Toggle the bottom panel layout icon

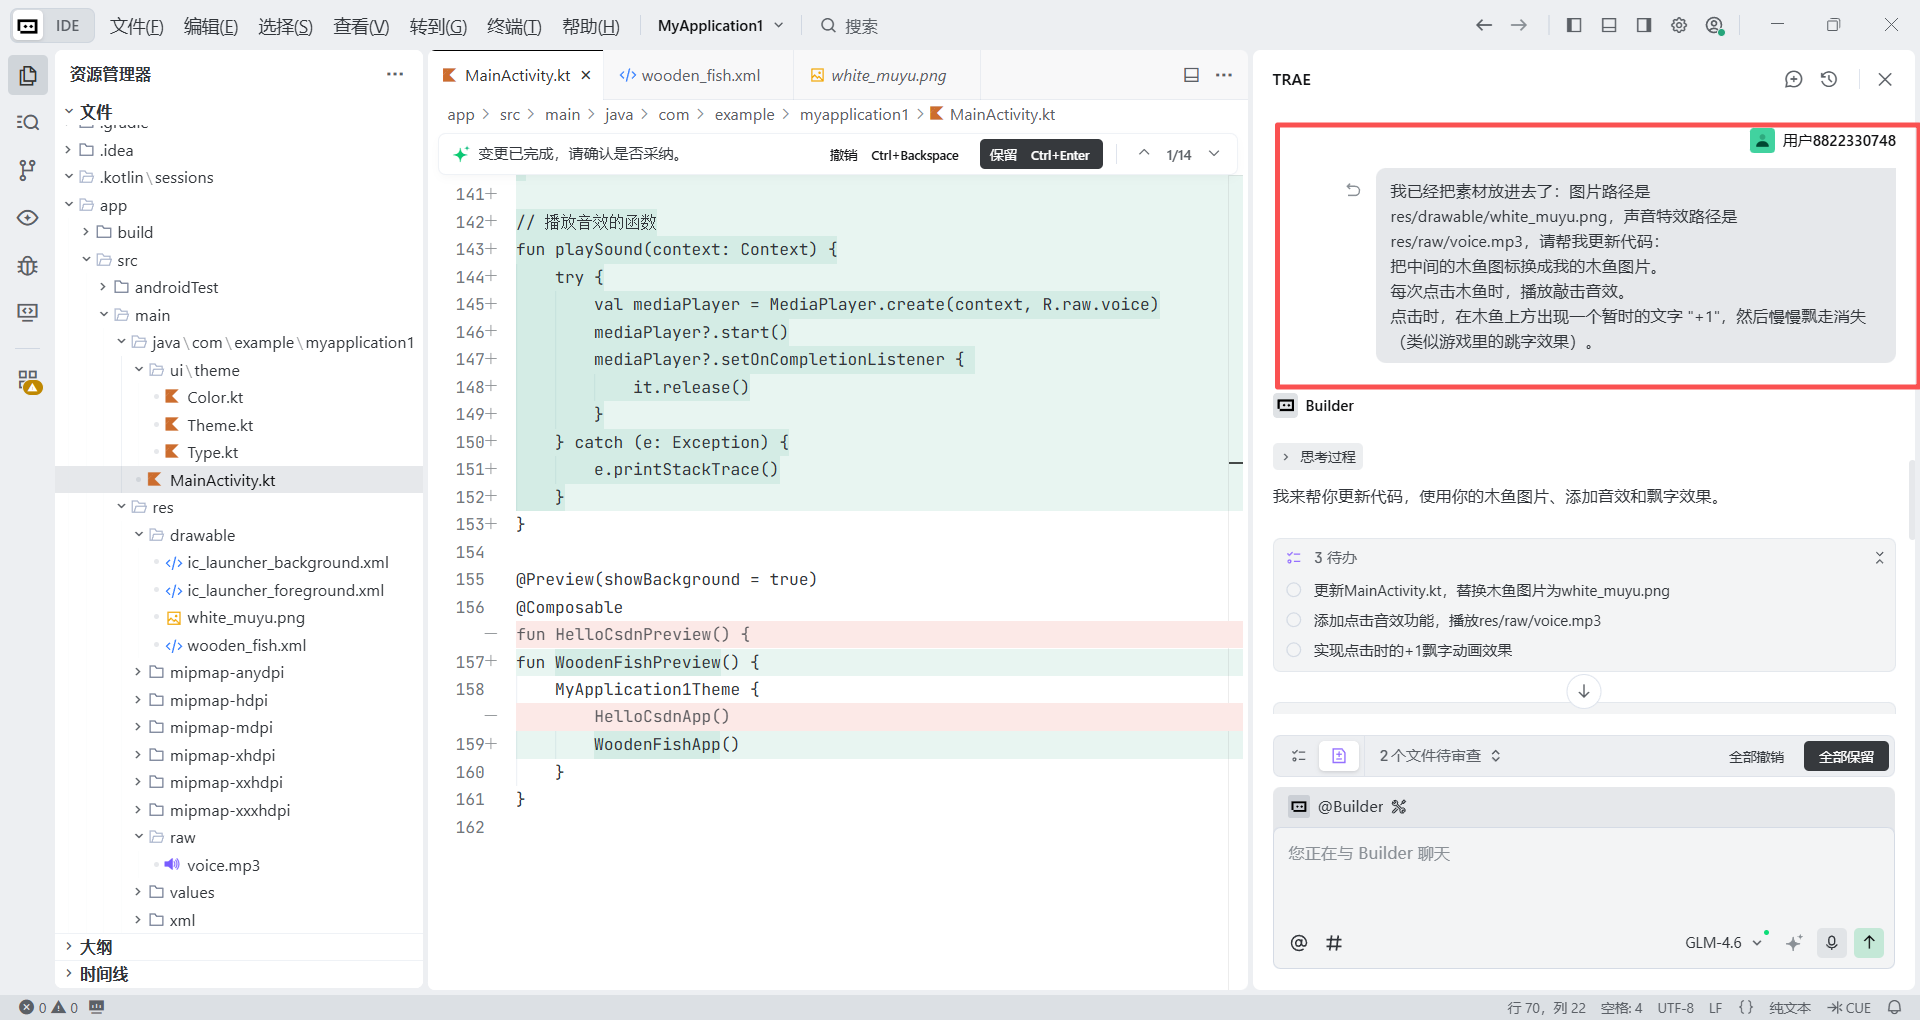[1609, 25]
